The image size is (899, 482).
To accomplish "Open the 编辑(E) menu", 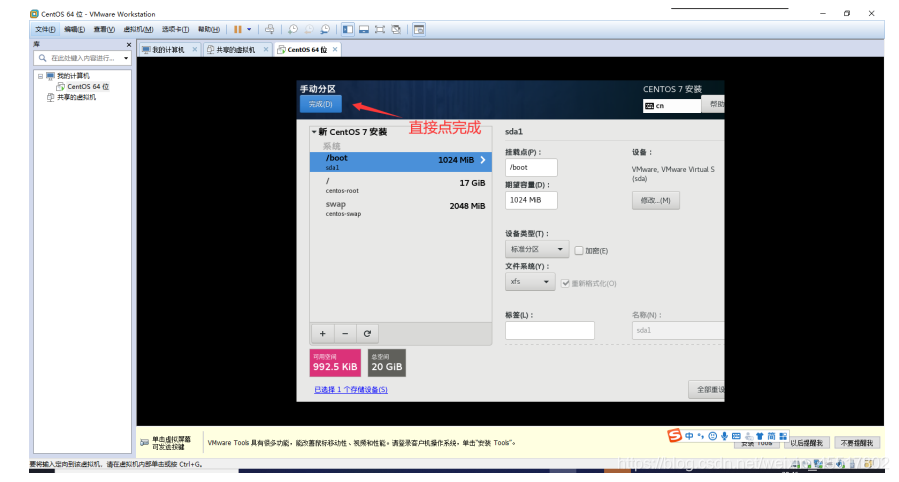I will pyautogui.click(x=75, y=29).
